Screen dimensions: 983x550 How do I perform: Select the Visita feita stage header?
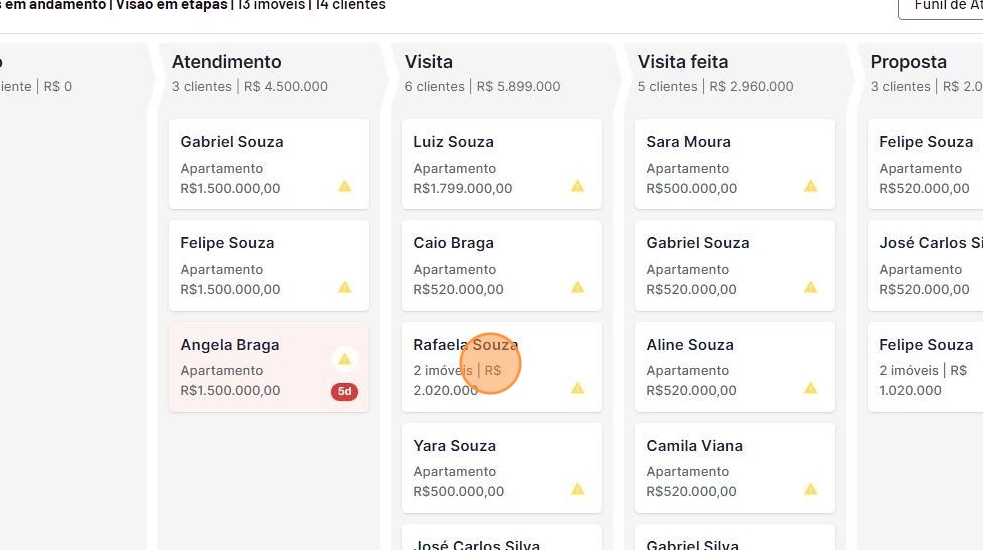coord(683,62)
